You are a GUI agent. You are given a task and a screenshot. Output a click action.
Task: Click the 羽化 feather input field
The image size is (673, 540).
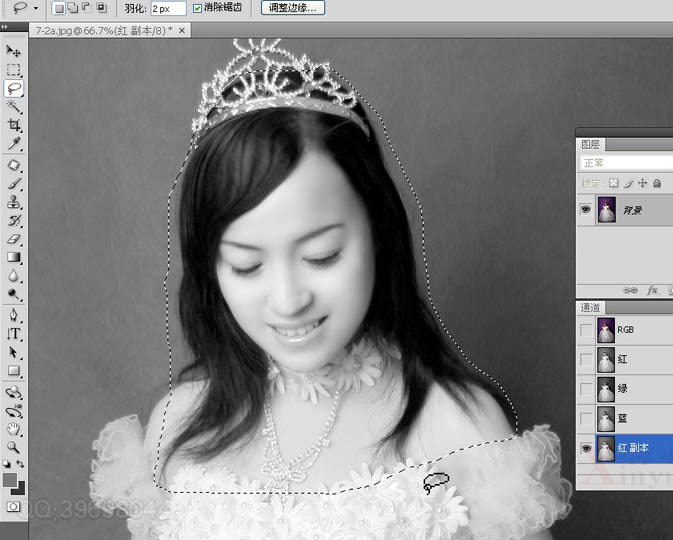[168, 8]
